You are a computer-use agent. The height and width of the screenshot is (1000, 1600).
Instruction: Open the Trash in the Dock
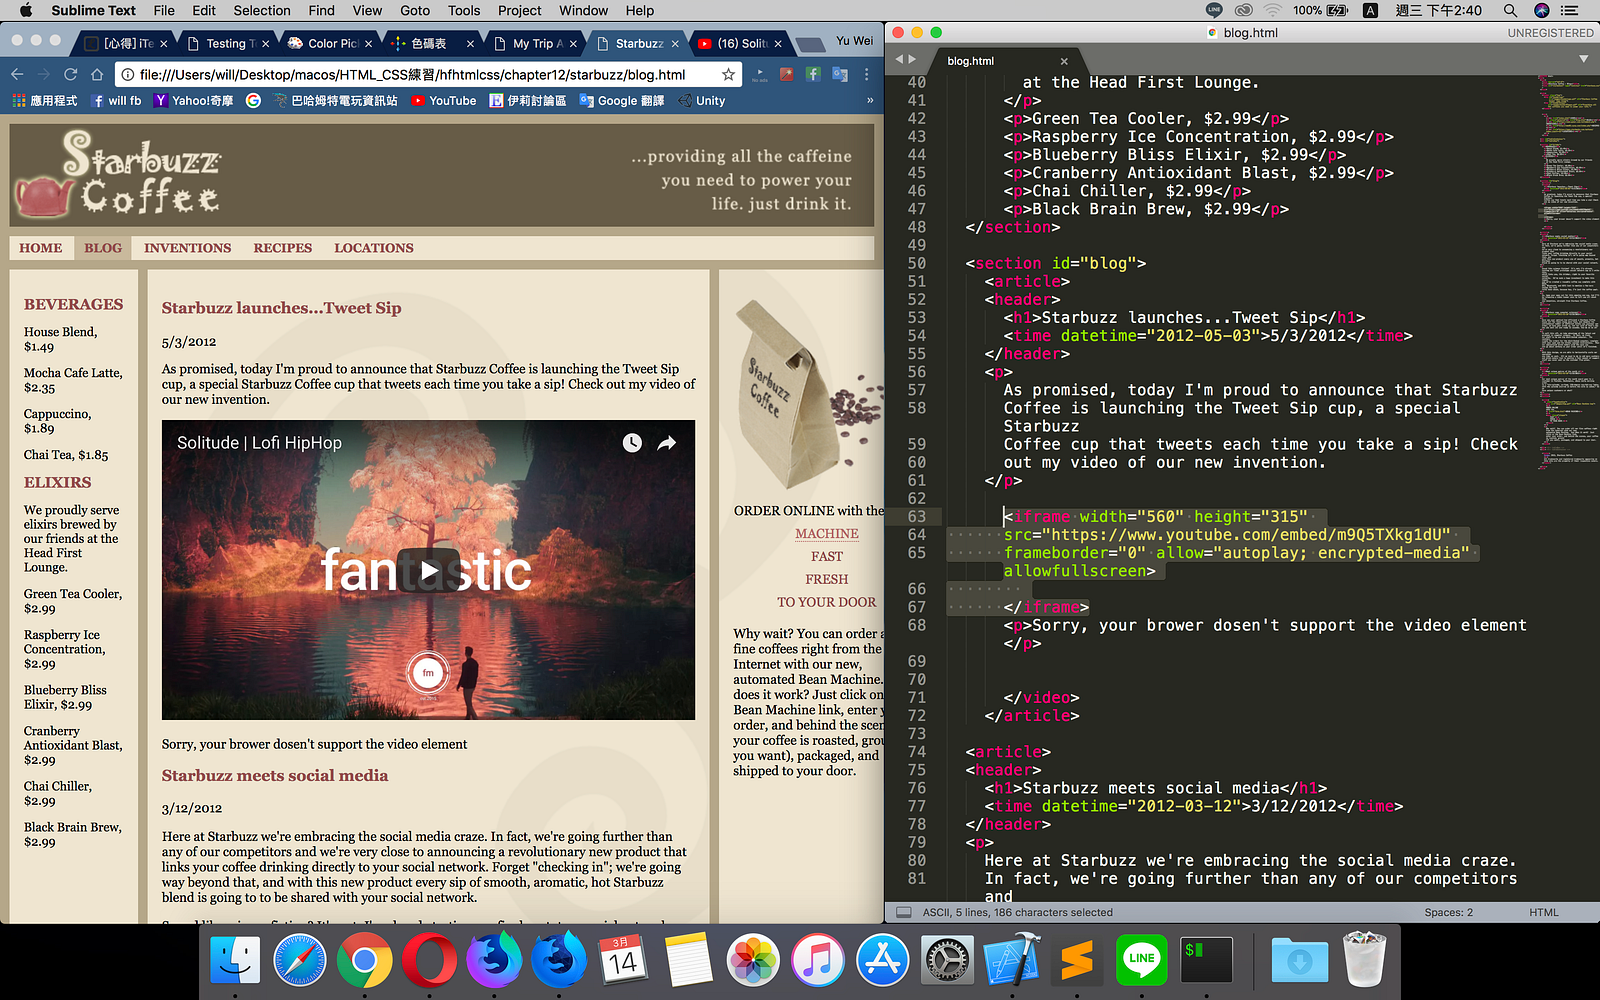(1364, 961)
